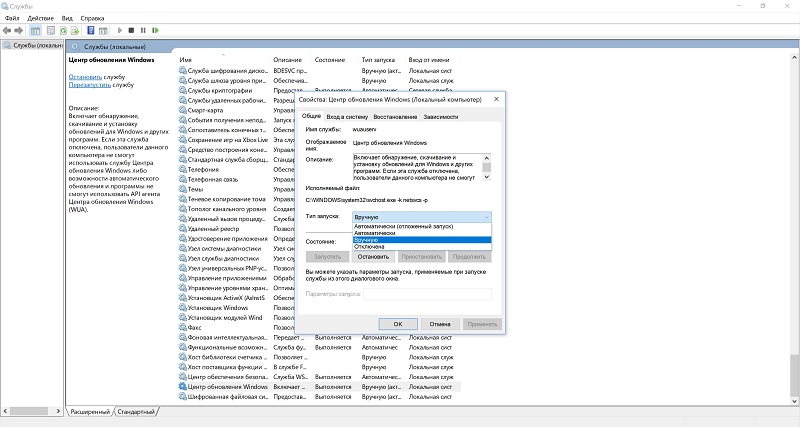Select the Общие tab in the dialog
Viewport: 800px width, 427px height.
coord(311,116)
